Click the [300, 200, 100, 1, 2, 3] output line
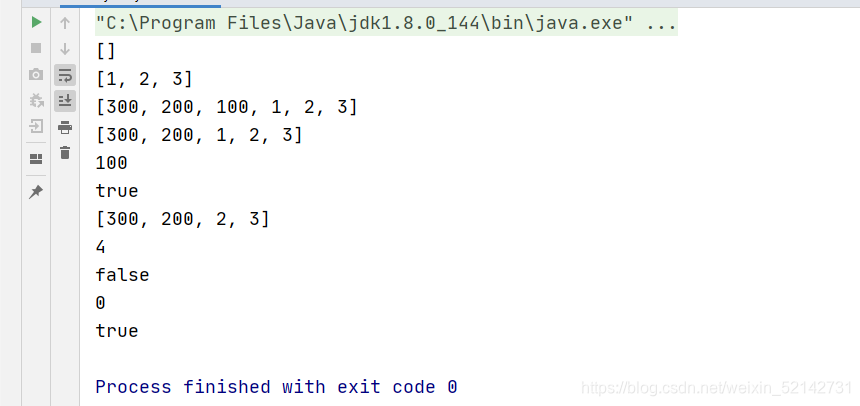 point(227,108)
